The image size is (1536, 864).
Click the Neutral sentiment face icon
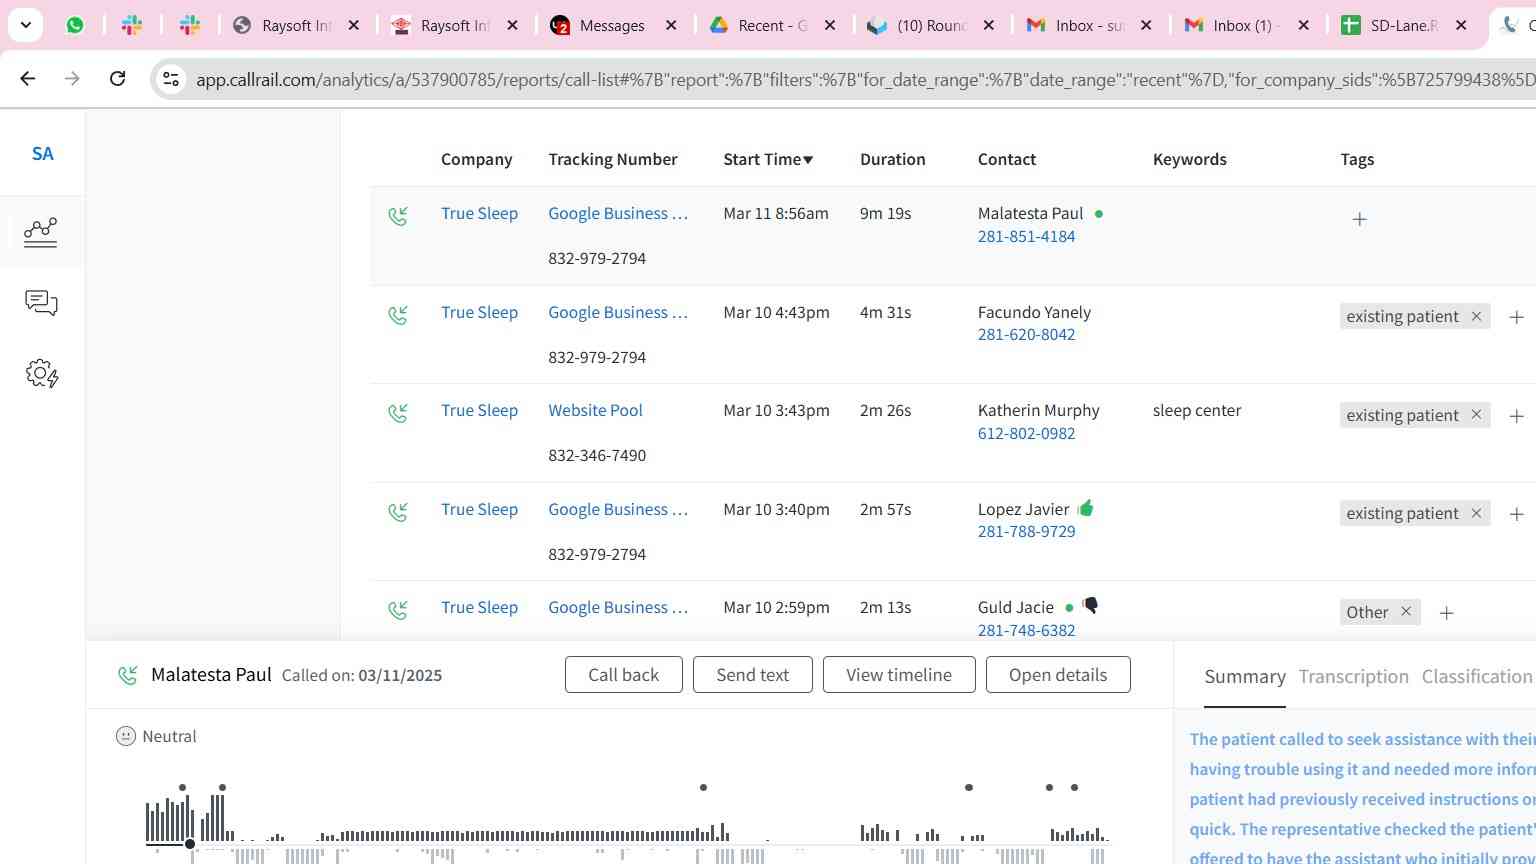[x=126, y=736]
